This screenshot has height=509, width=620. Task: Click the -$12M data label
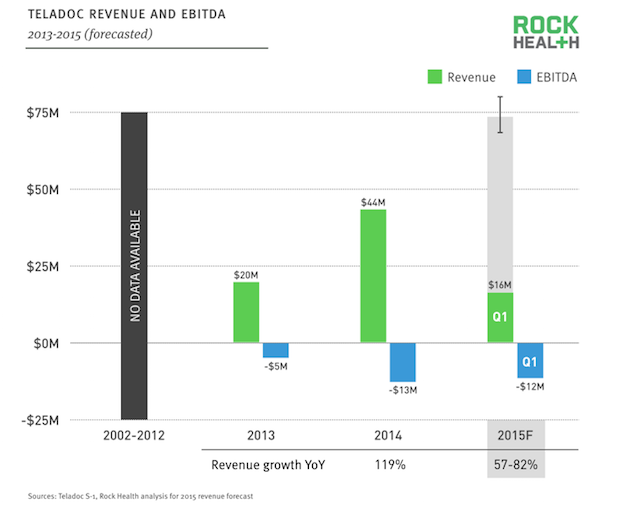(x=530, y=386)
